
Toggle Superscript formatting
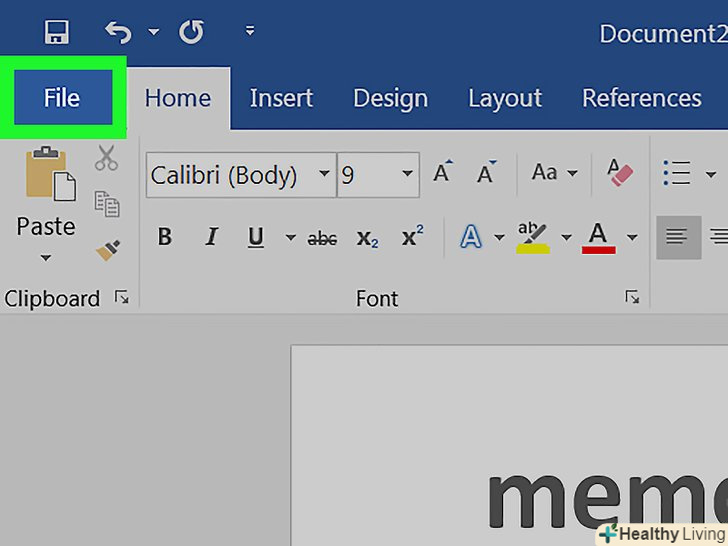412,237
